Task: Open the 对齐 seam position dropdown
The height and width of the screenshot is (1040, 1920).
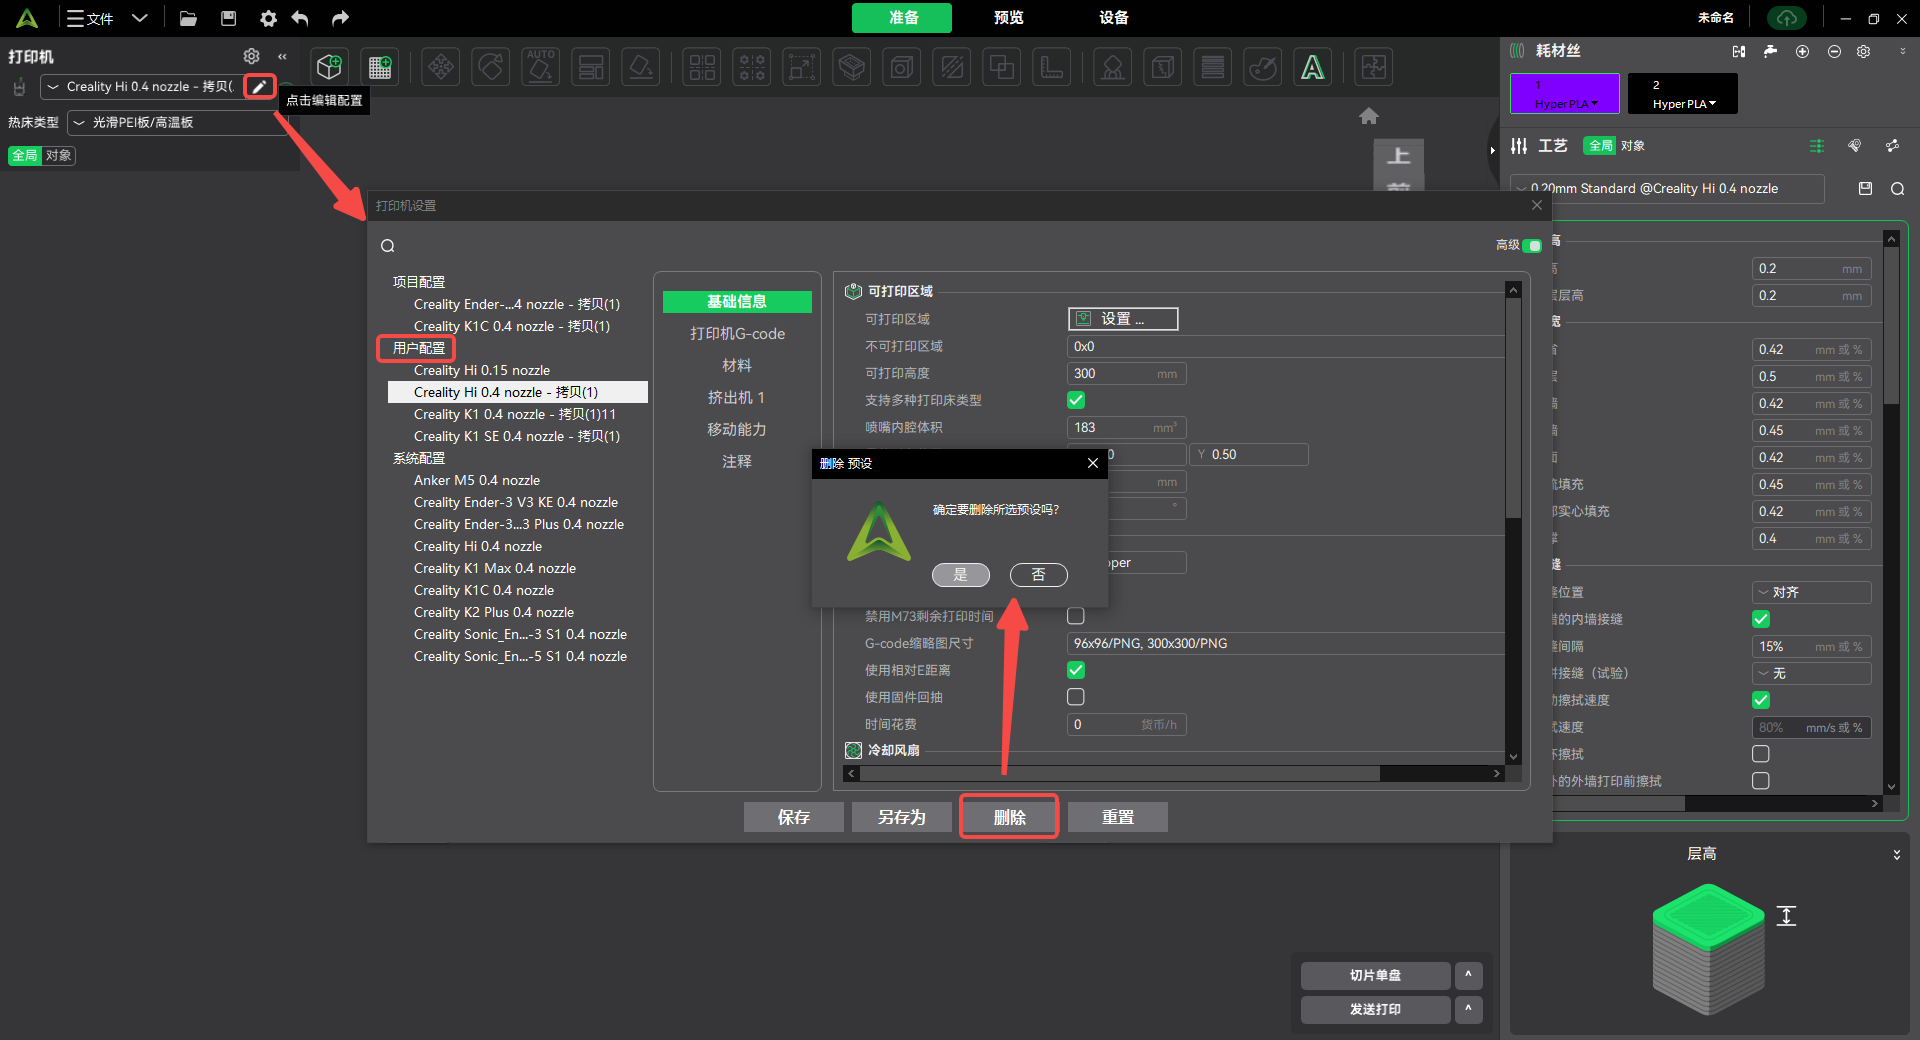Action: [1811, 592]
